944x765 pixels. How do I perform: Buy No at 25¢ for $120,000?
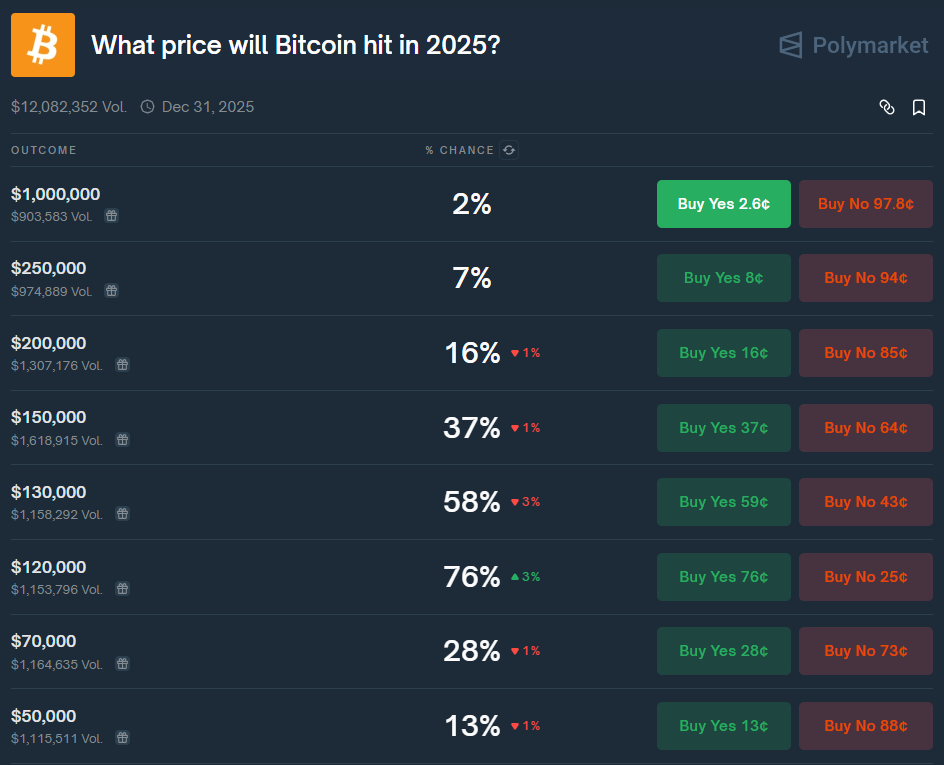pos(865,577)
